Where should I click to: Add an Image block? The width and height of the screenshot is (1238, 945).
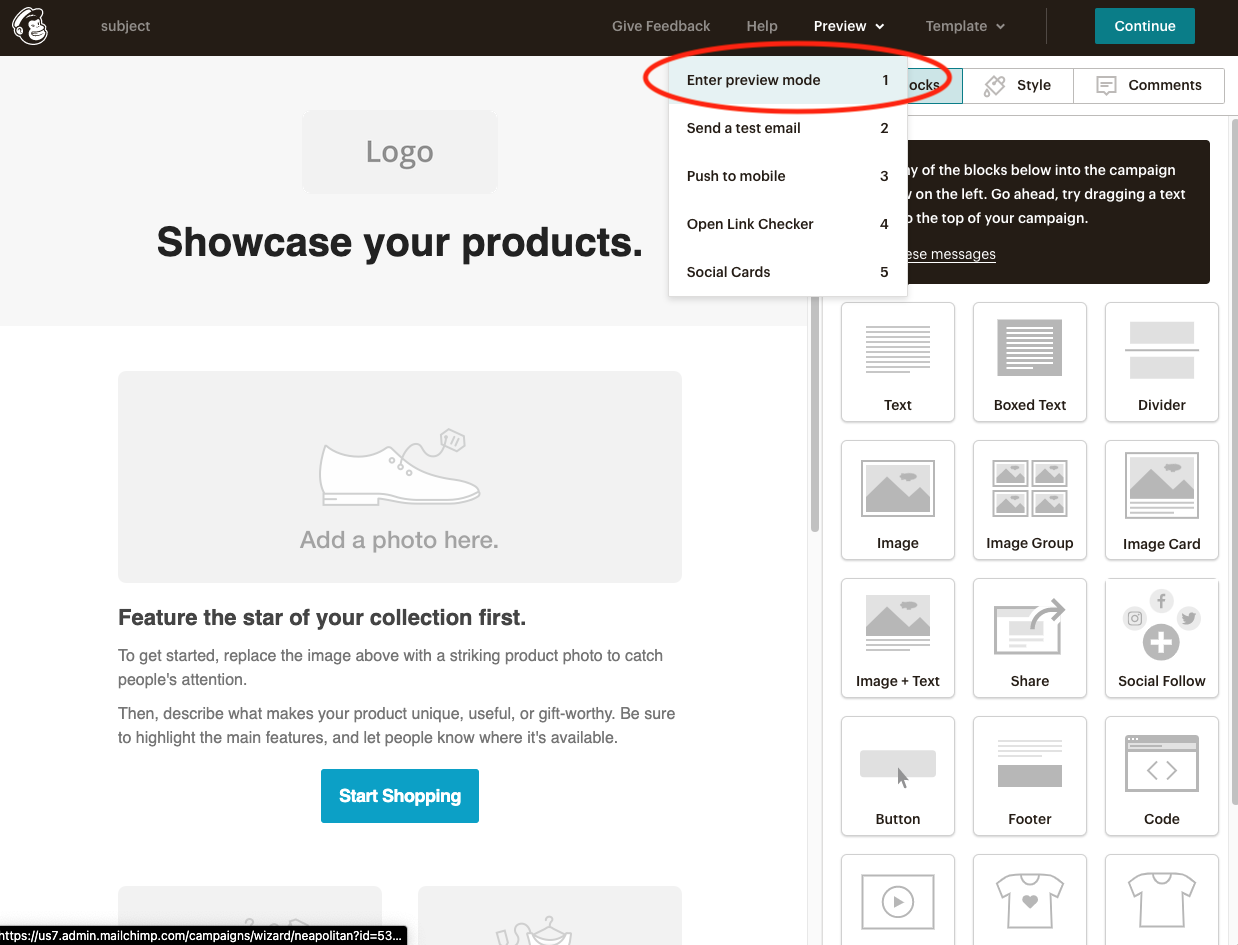pyautogui.click(x=898, y=500)
